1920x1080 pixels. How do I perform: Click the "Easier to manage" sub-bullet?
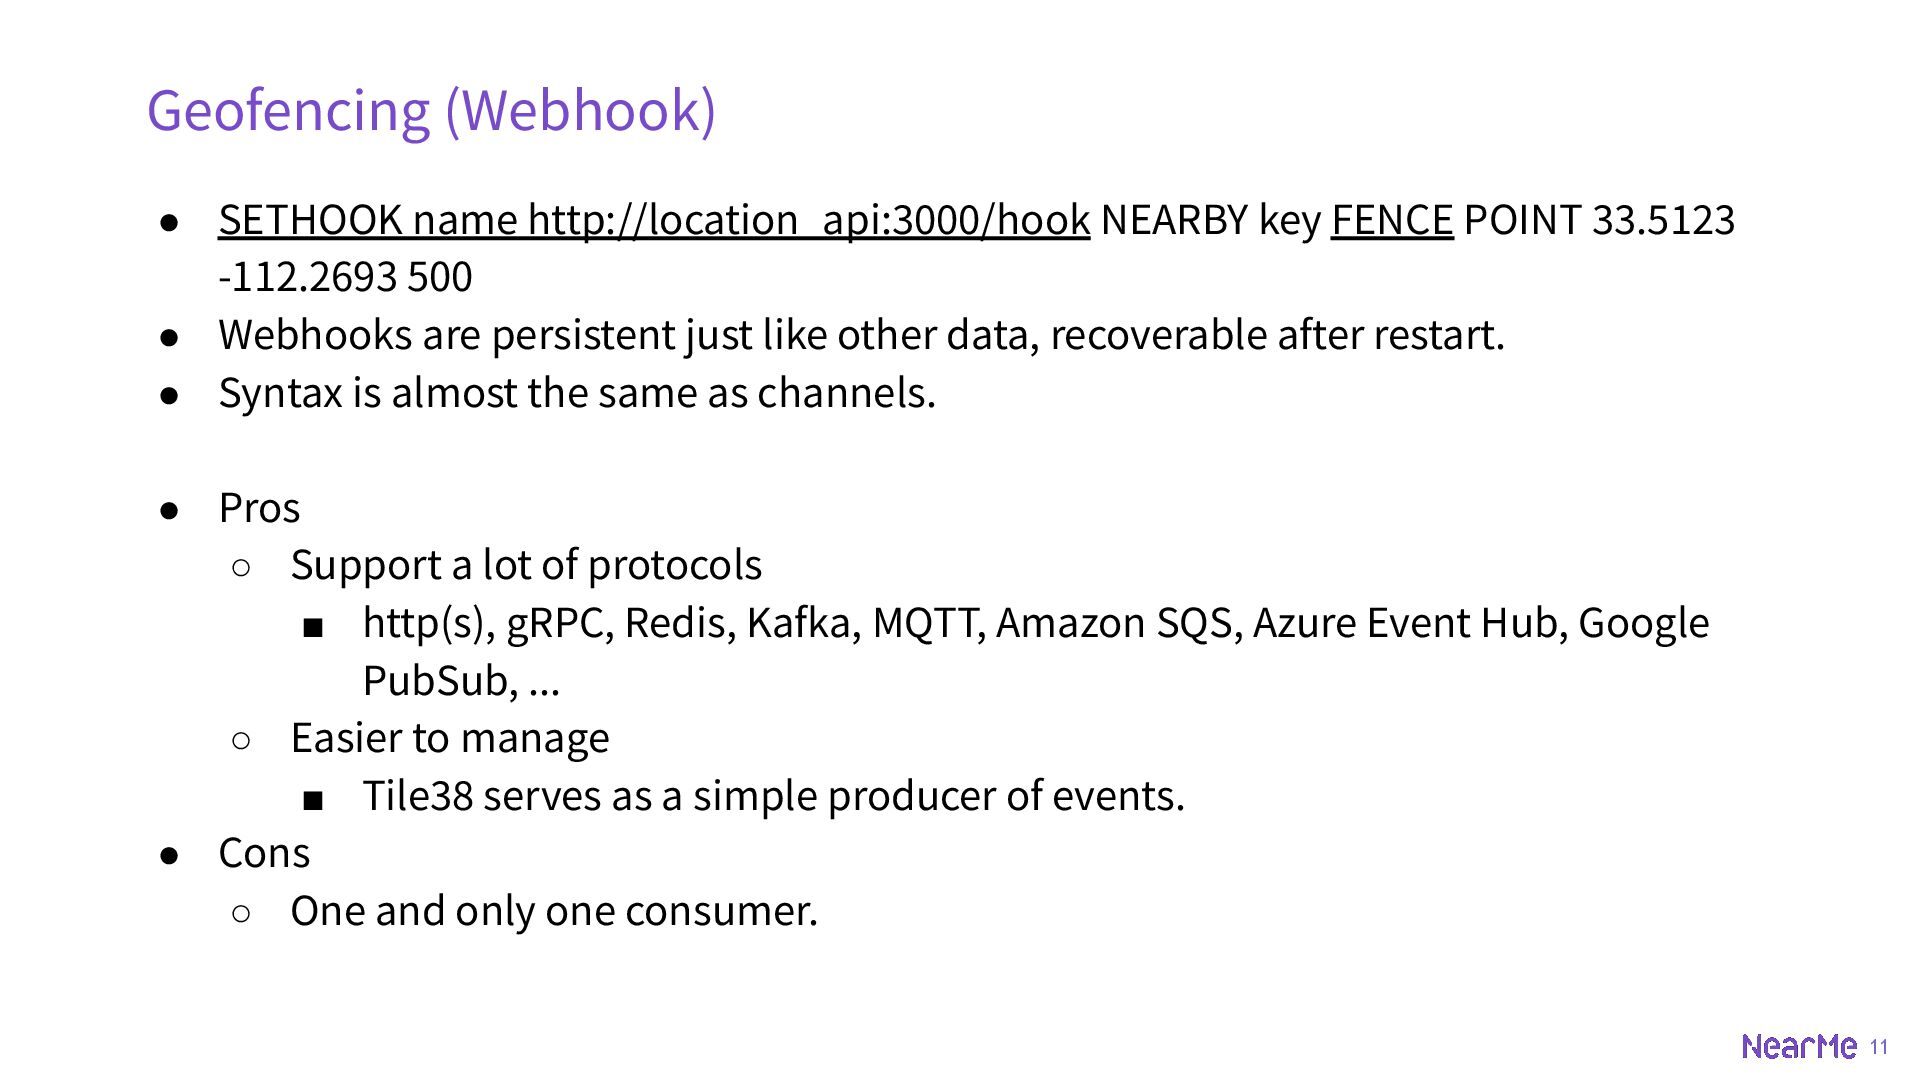(x=450, y=738)
